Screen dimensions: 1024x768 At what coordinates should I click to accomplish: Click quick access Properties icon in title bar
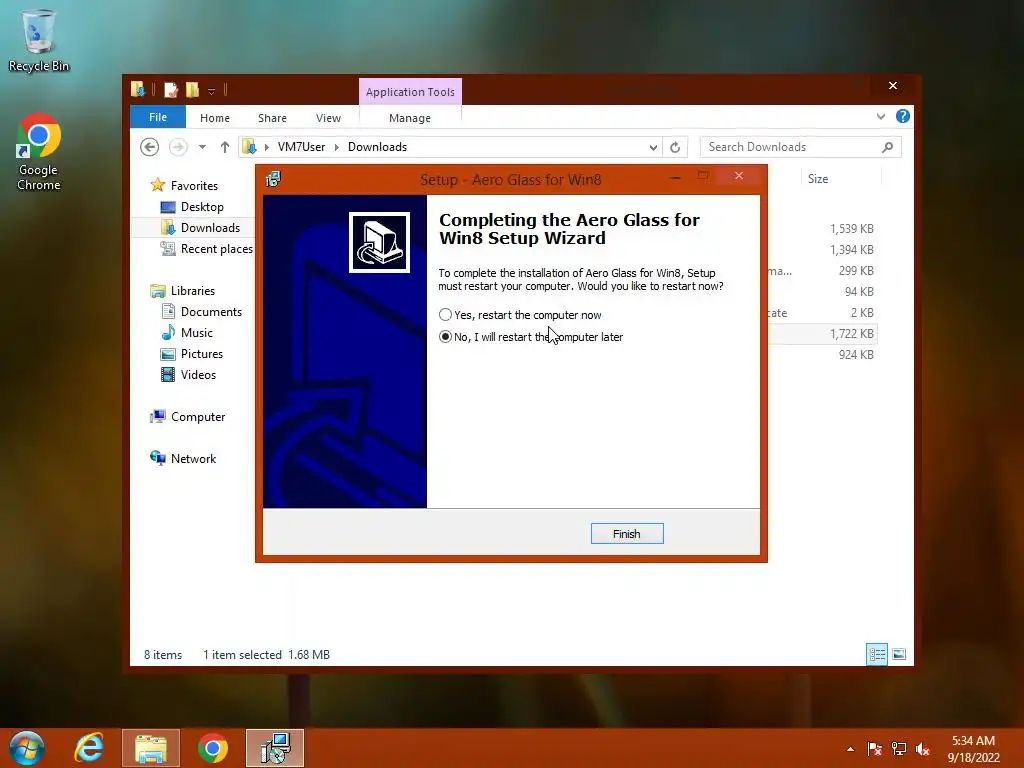coord(171,90)
